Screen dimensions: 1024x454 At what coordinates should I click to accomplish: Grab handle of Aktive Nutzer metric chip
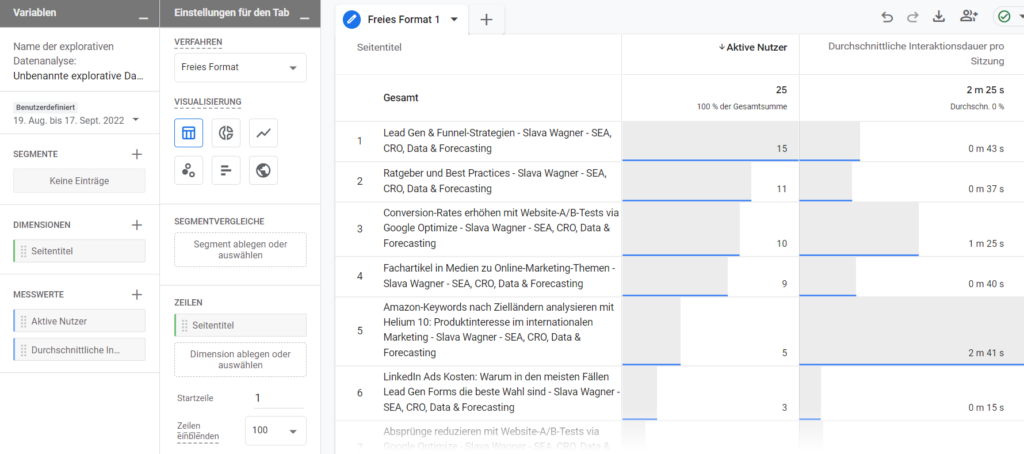coord(24,321)
